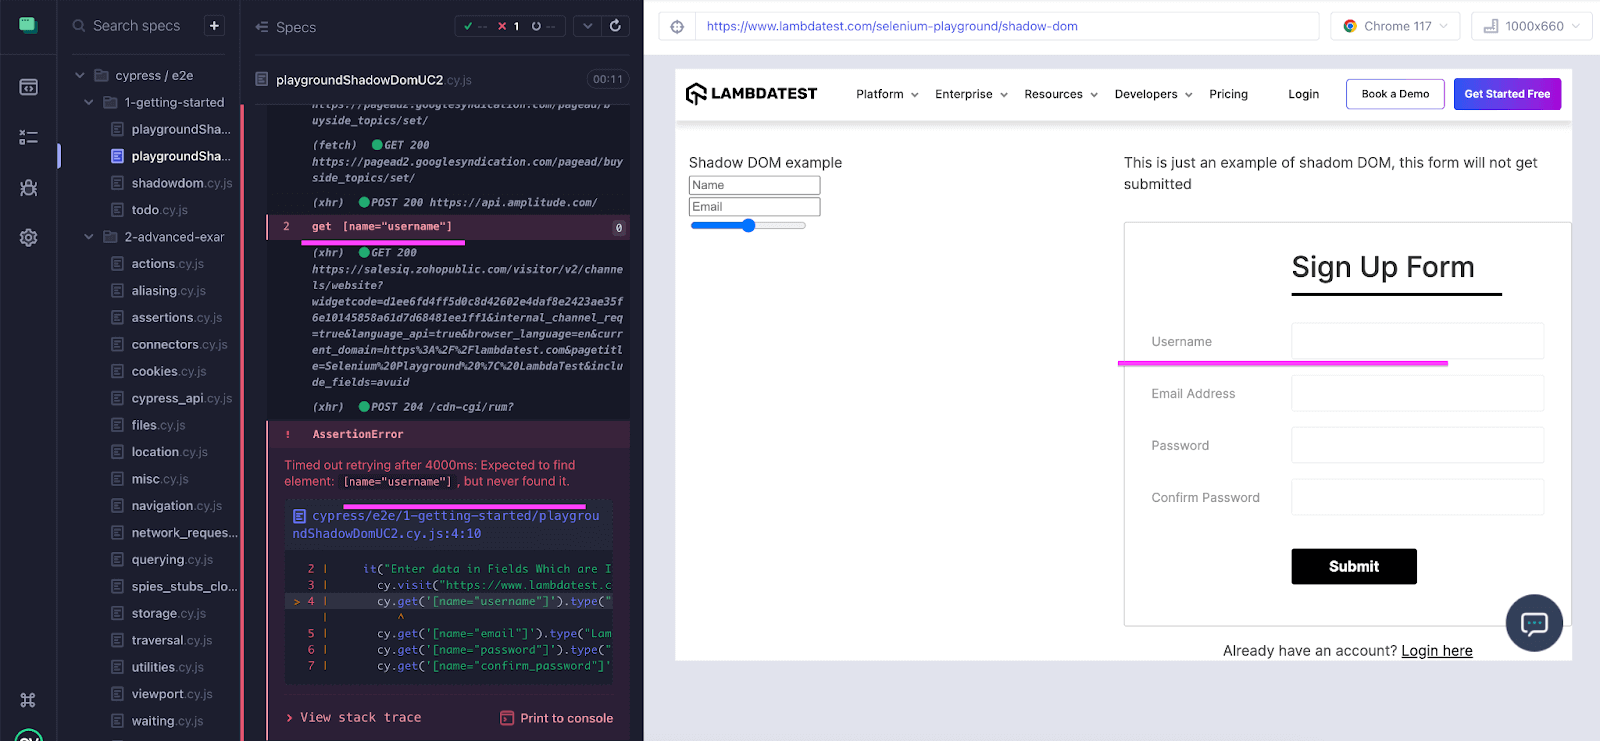
Task: Click the Pricing navigation item
Action: pos(1228,94)
